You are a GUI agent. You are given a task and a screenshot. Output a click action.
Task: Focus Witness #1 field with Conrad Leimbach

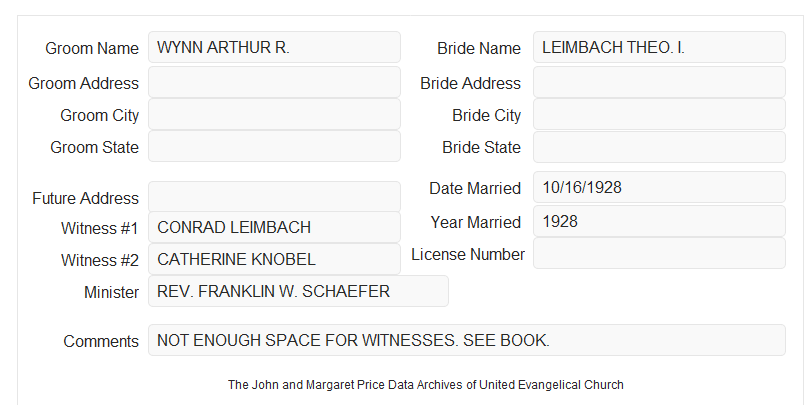pyautogui.click(x=274, y=227)
